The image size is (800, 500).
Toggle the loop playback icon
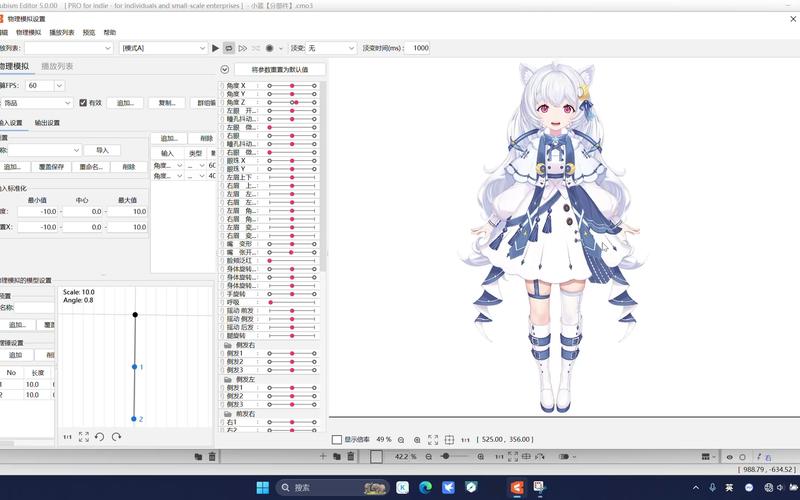[229, 48]
